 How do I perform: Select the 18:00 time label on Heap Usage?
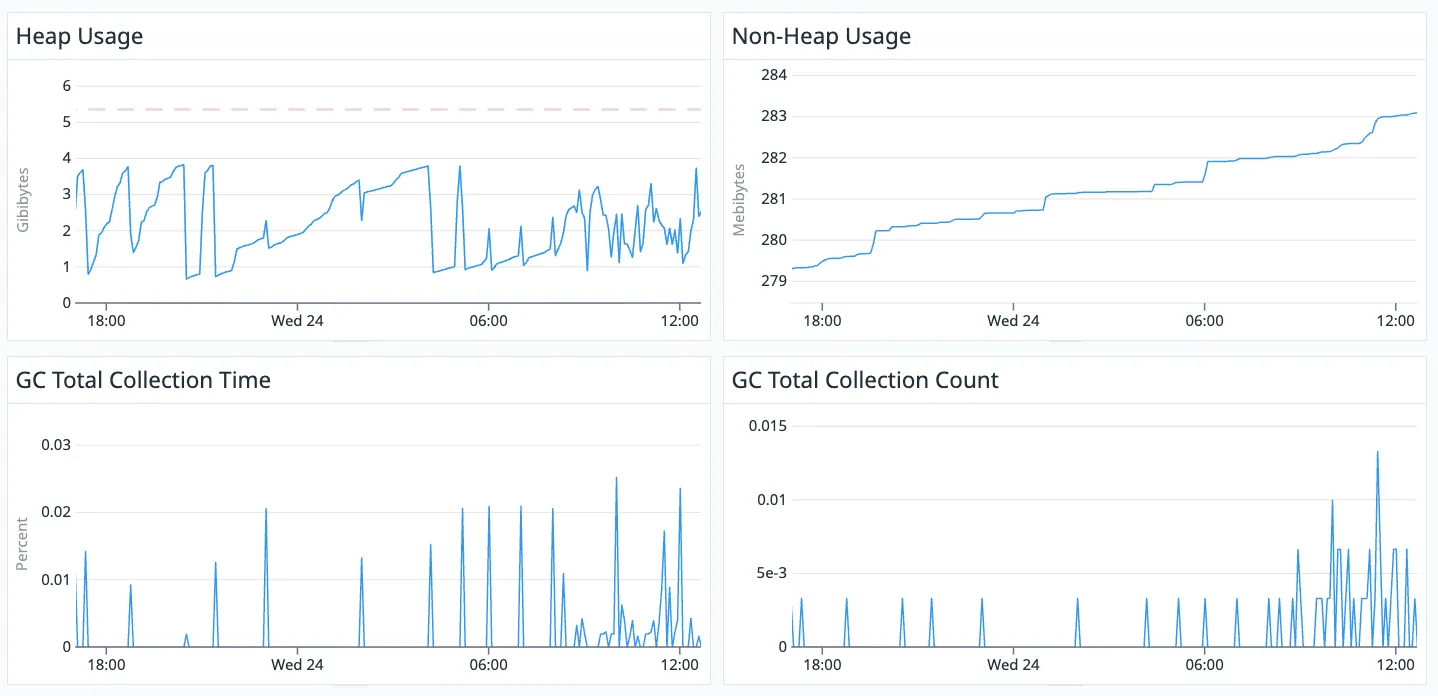coord(107,320)
